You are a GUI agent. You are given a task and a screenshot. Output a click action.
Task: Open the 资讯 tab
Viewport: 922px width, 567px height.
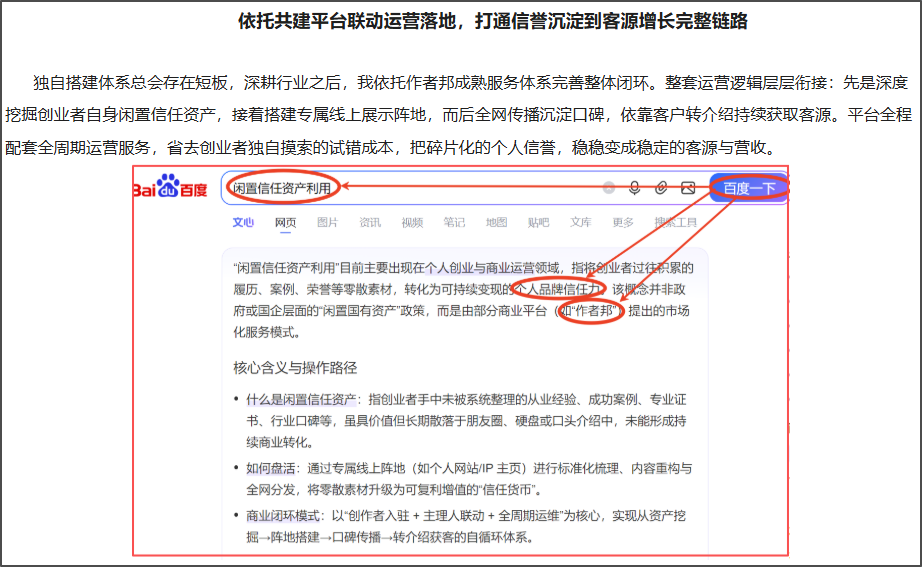(x=370, y=222)
